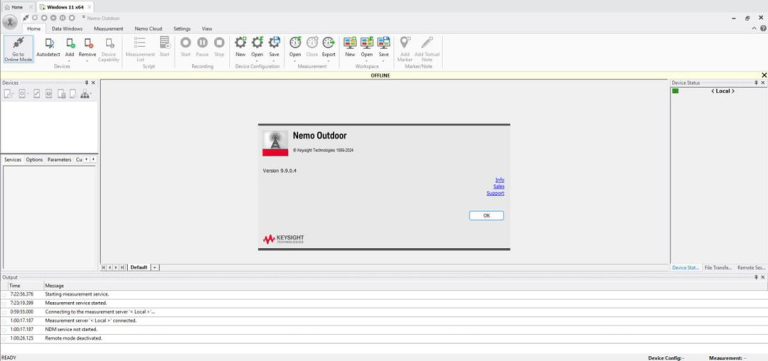Expand Device Configuration Save dropdown arrow
Screen dimensions: 768x361
(x=274, y=60)
